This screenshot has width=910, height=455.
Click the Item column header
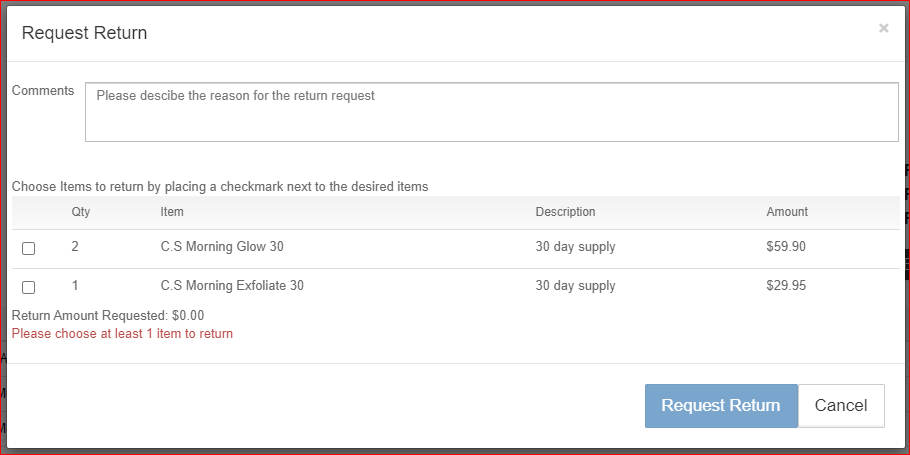pos(172,212)
